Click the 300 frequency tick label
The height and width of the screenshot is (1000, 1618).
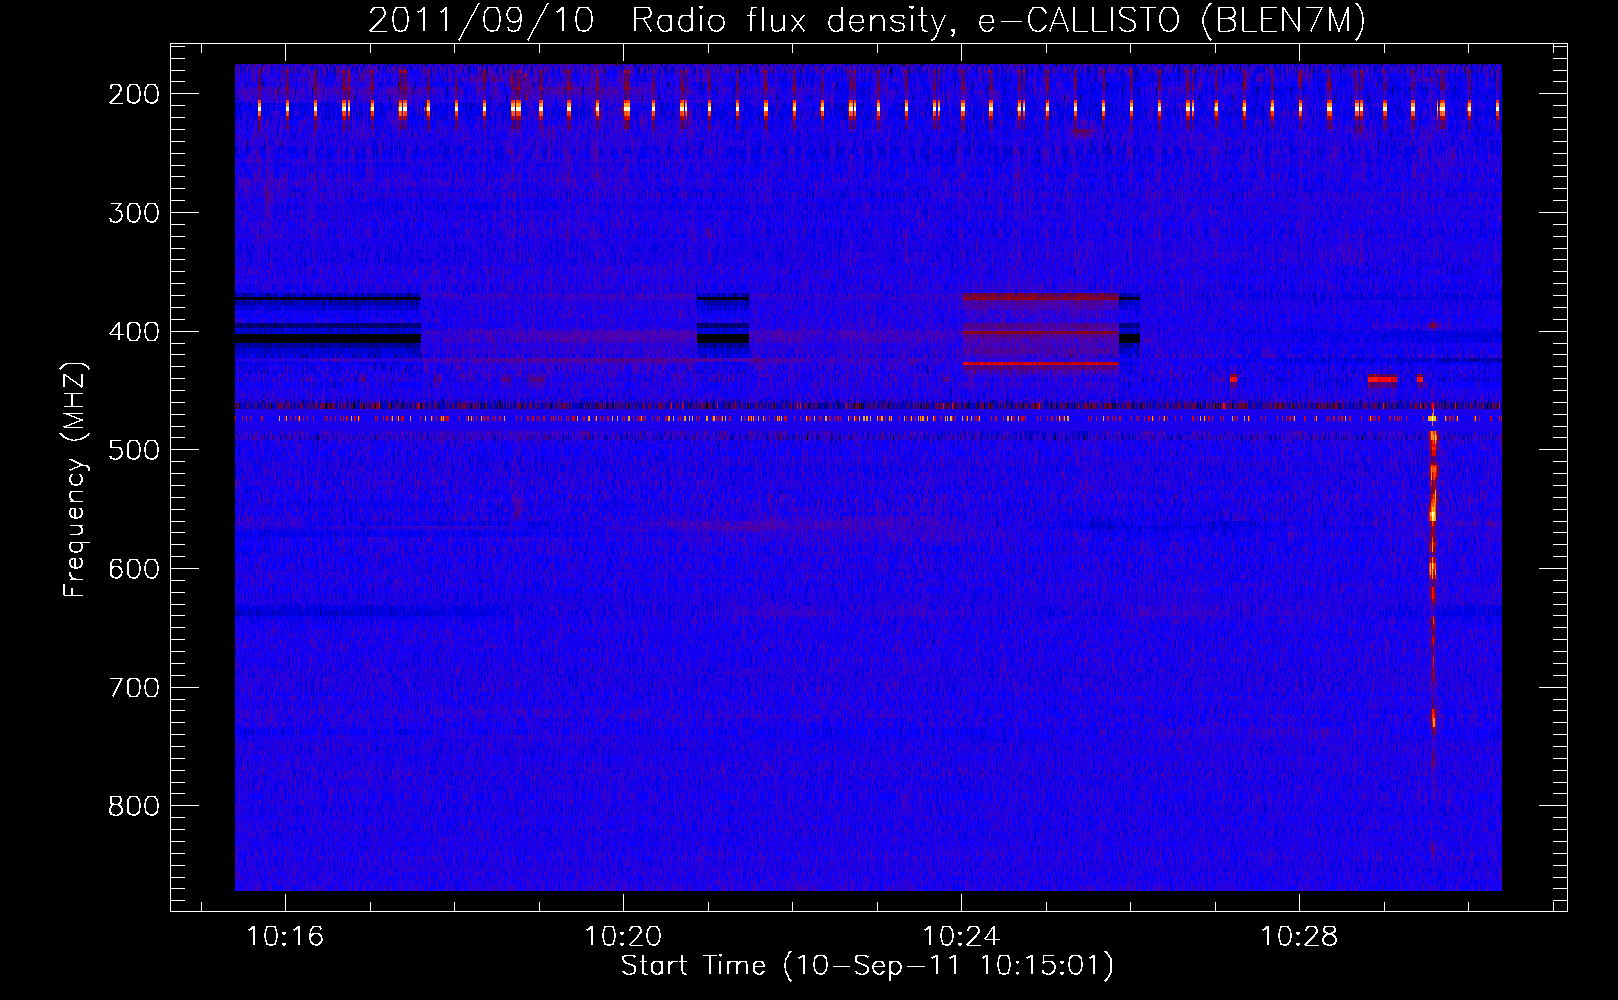(x=134, y=213)
